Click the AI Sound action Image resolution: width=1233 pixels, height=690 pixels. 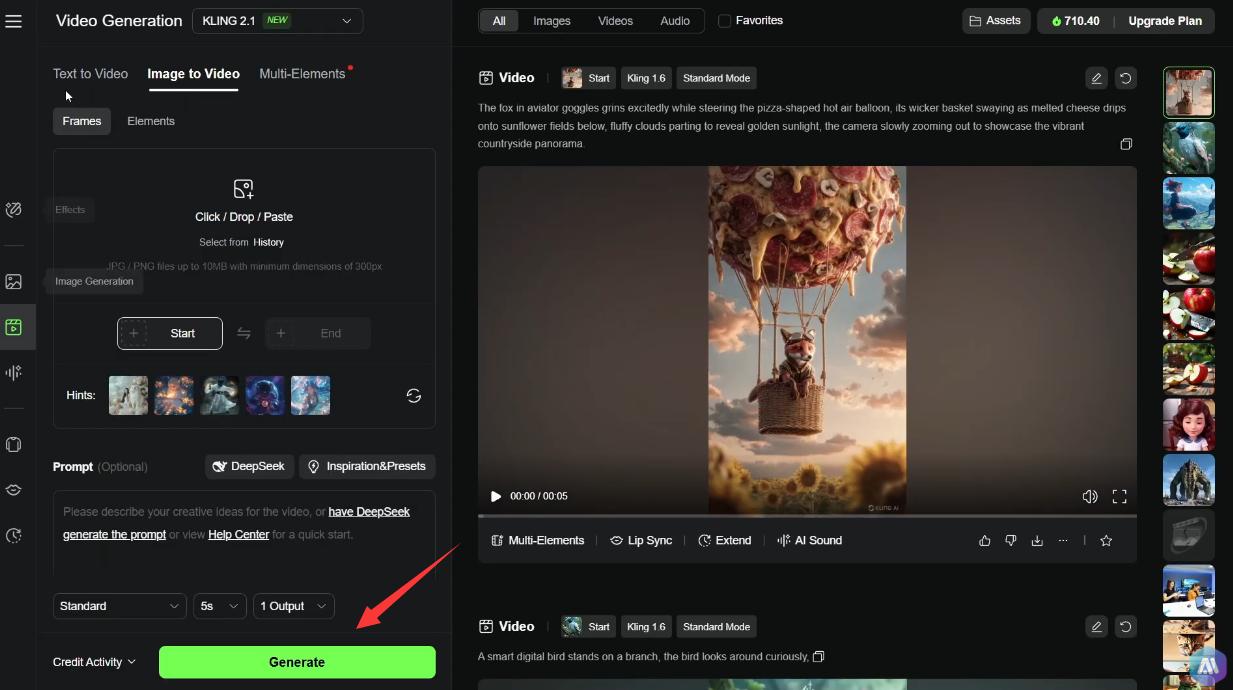(810, 540)
